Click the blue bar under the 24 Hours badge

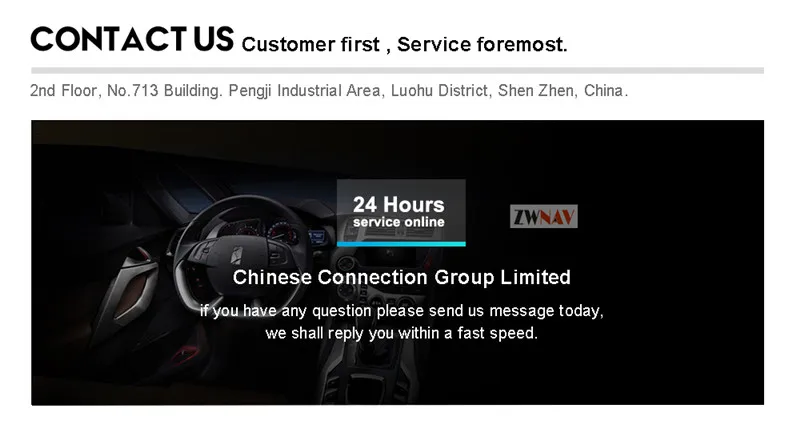point(401,244)
